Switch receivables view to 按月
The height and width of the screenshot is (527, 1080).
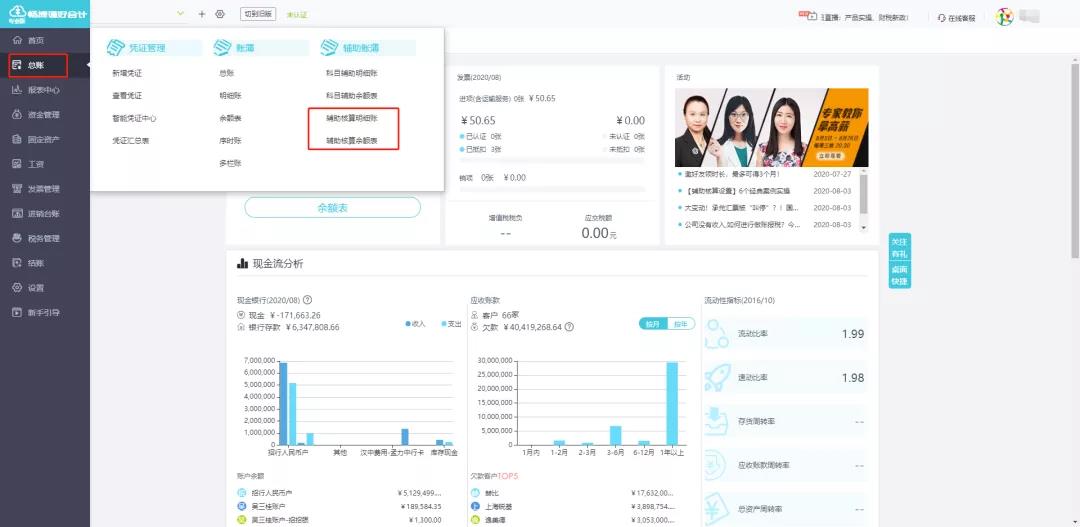coord(653,324)
